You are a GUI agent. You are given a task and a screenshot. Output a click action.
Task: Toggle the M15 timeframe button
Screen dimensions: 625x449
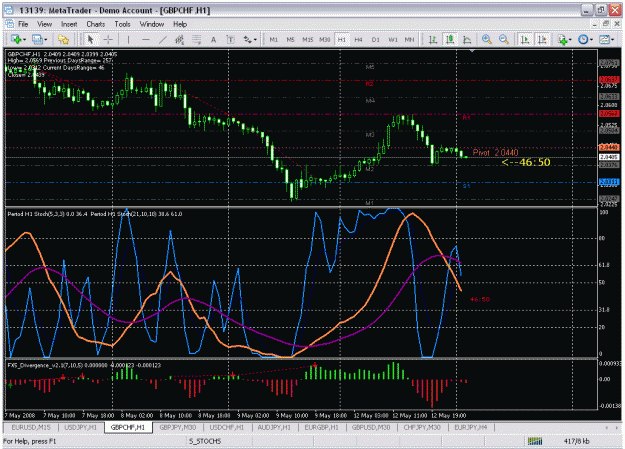307,39
